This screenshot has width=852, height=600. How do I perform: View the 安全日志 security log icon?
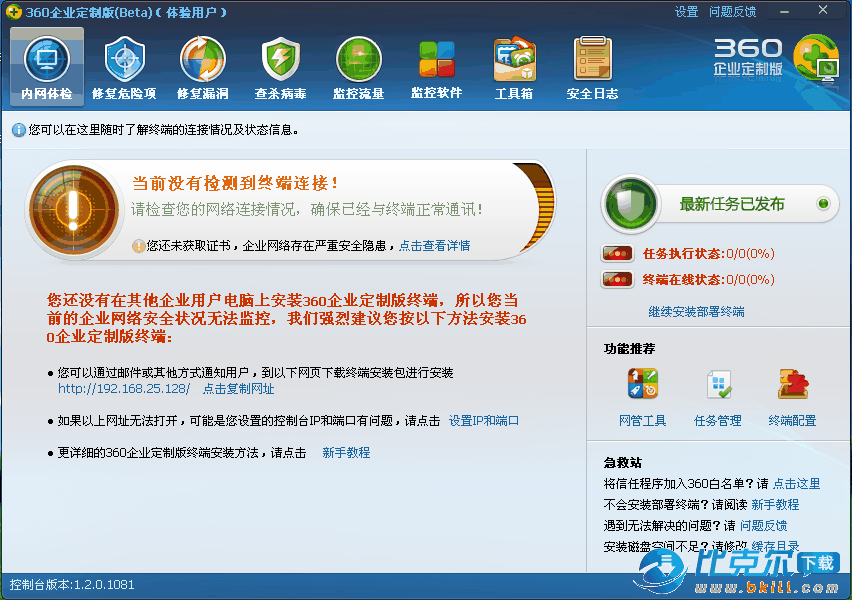click(592, 67)
